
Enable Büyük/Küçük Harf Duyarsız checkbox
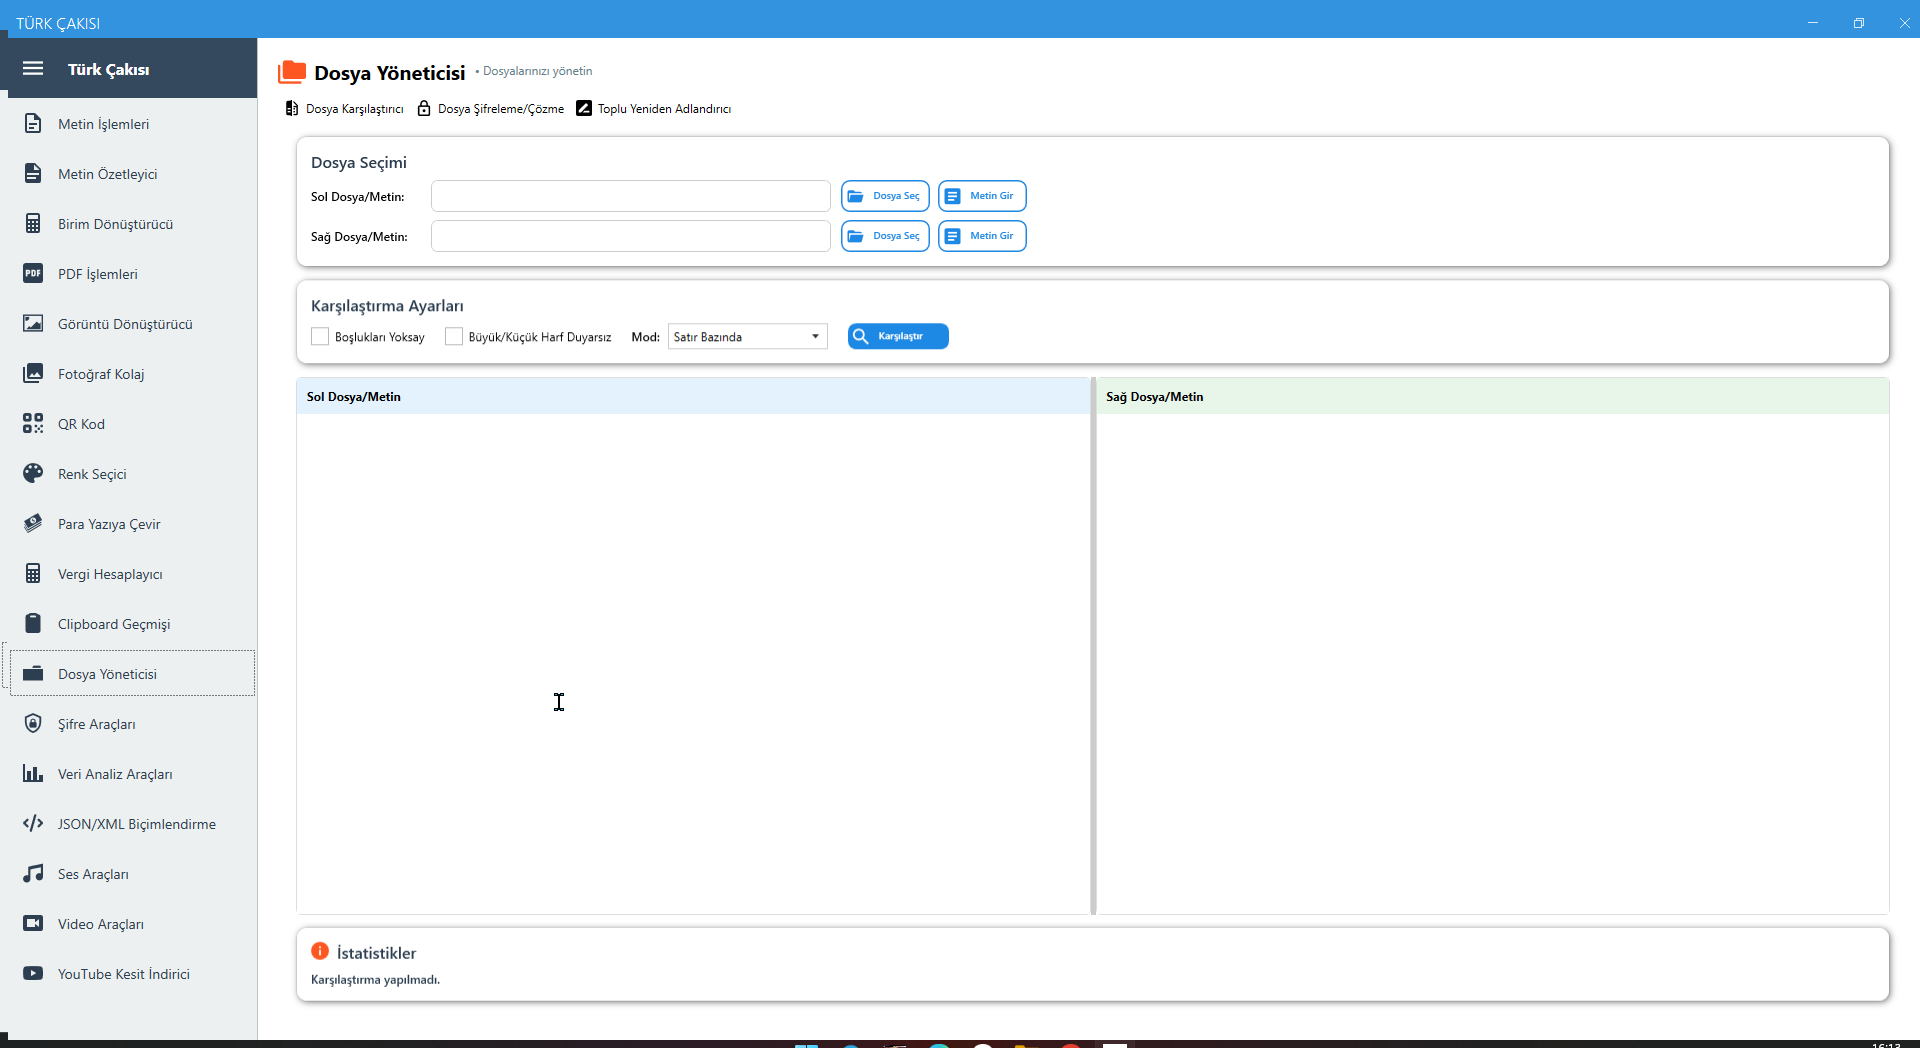click(454, 337)
